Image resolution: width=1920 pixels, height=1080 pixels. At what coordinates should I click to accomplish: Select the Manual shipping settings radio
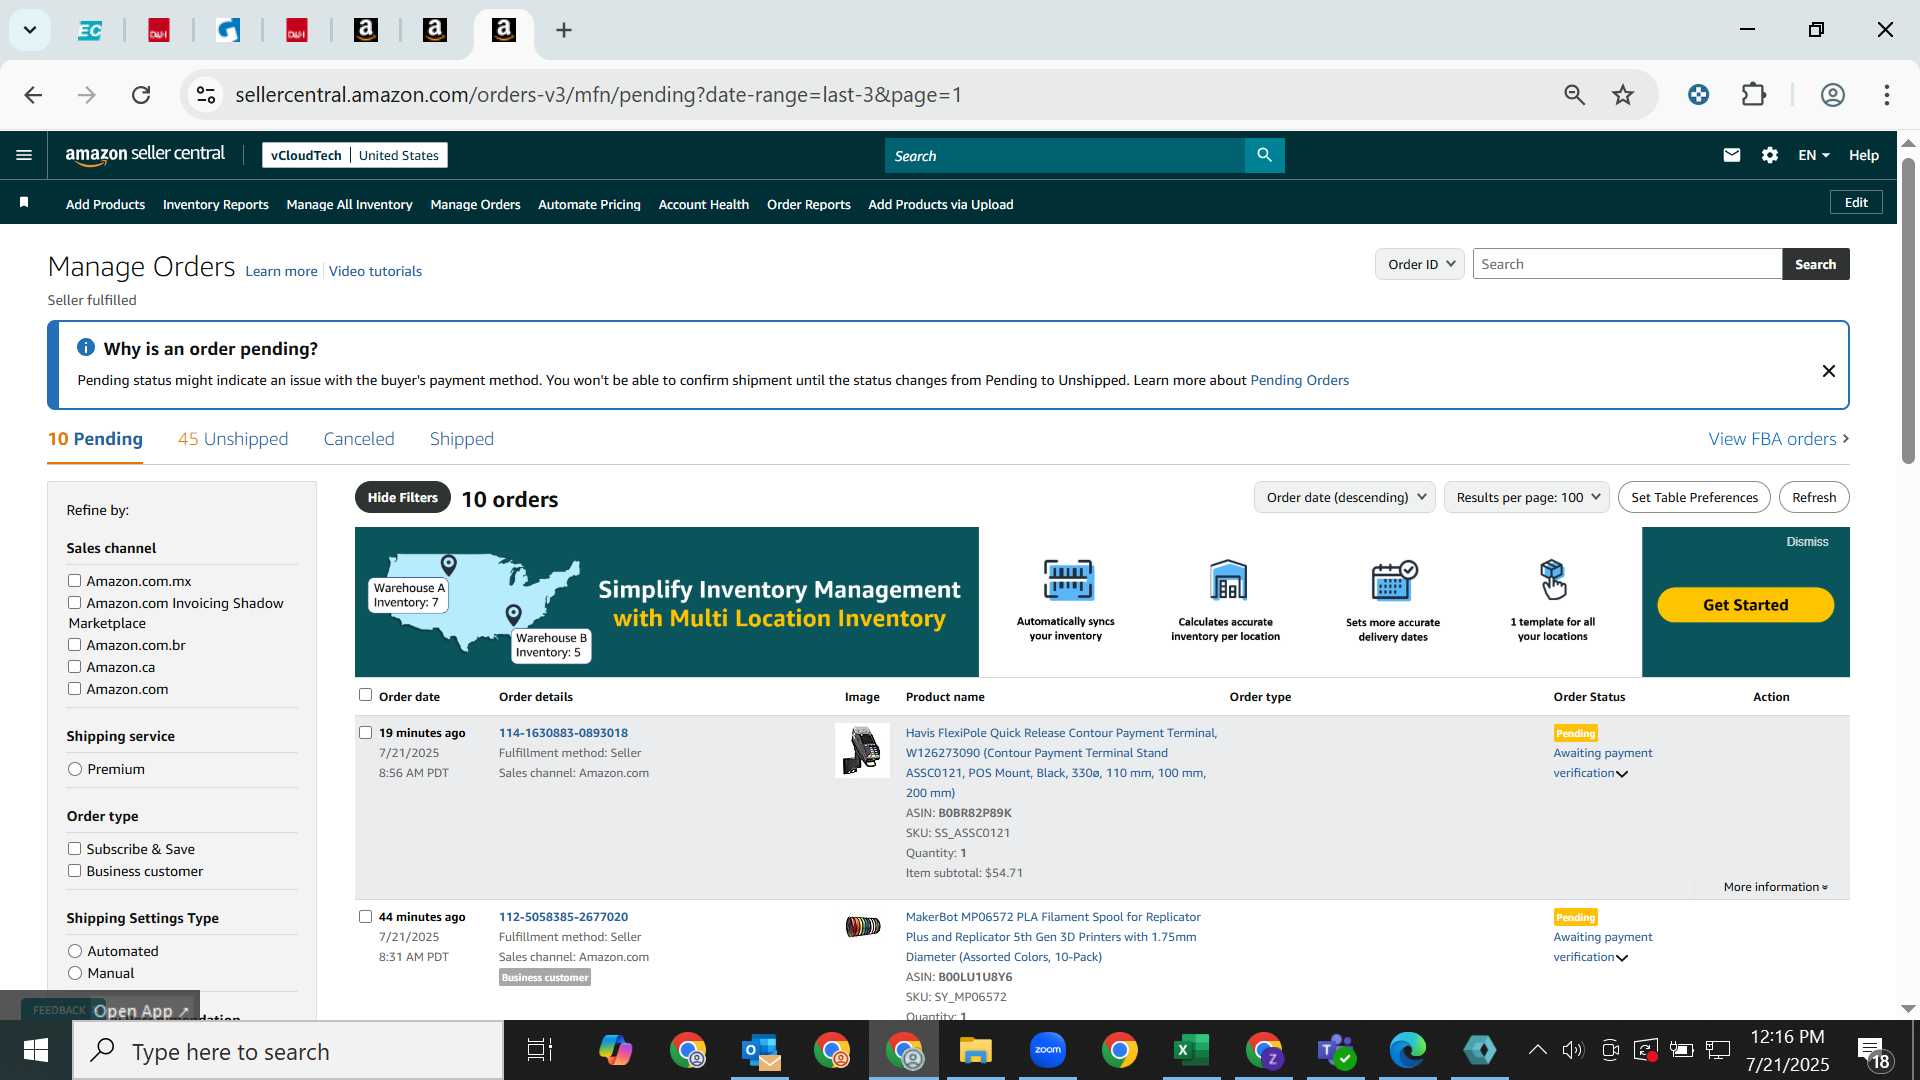pos(75,973)
